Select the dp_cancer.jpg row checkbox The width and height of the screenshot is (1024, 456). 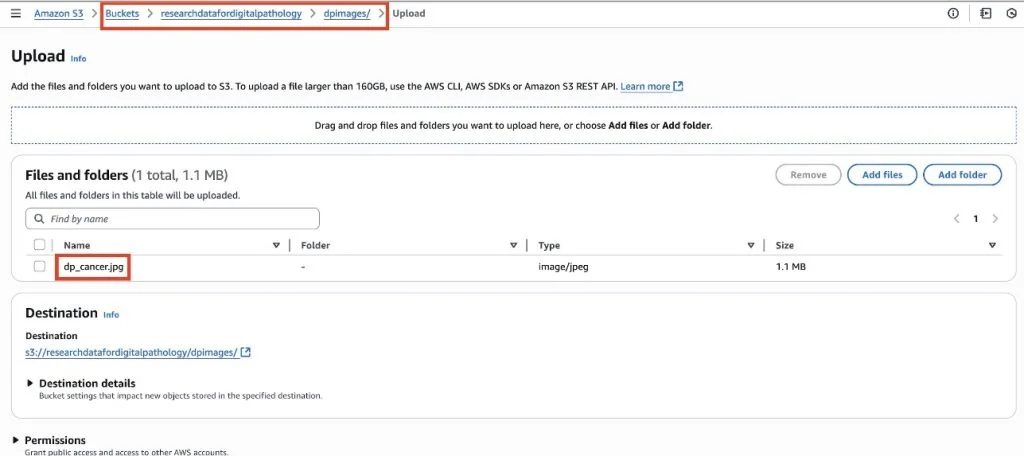pos(39,267)
